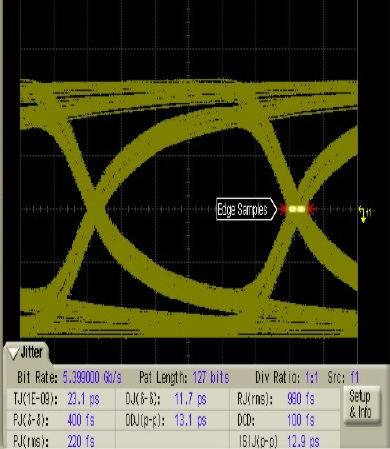Viewport: 390px width, 449px height.
Task: Collapse the Jitter tab triangle
Action: pos(13,353)
